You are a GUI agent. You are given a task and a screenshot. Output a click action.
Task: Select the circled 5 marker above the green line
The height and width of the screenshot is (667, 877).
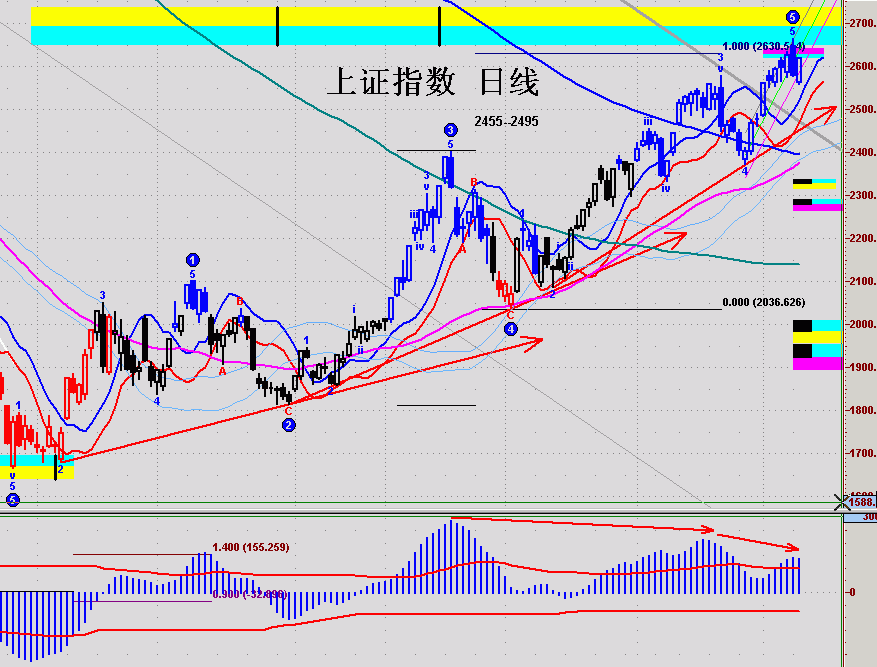(12, 499)
